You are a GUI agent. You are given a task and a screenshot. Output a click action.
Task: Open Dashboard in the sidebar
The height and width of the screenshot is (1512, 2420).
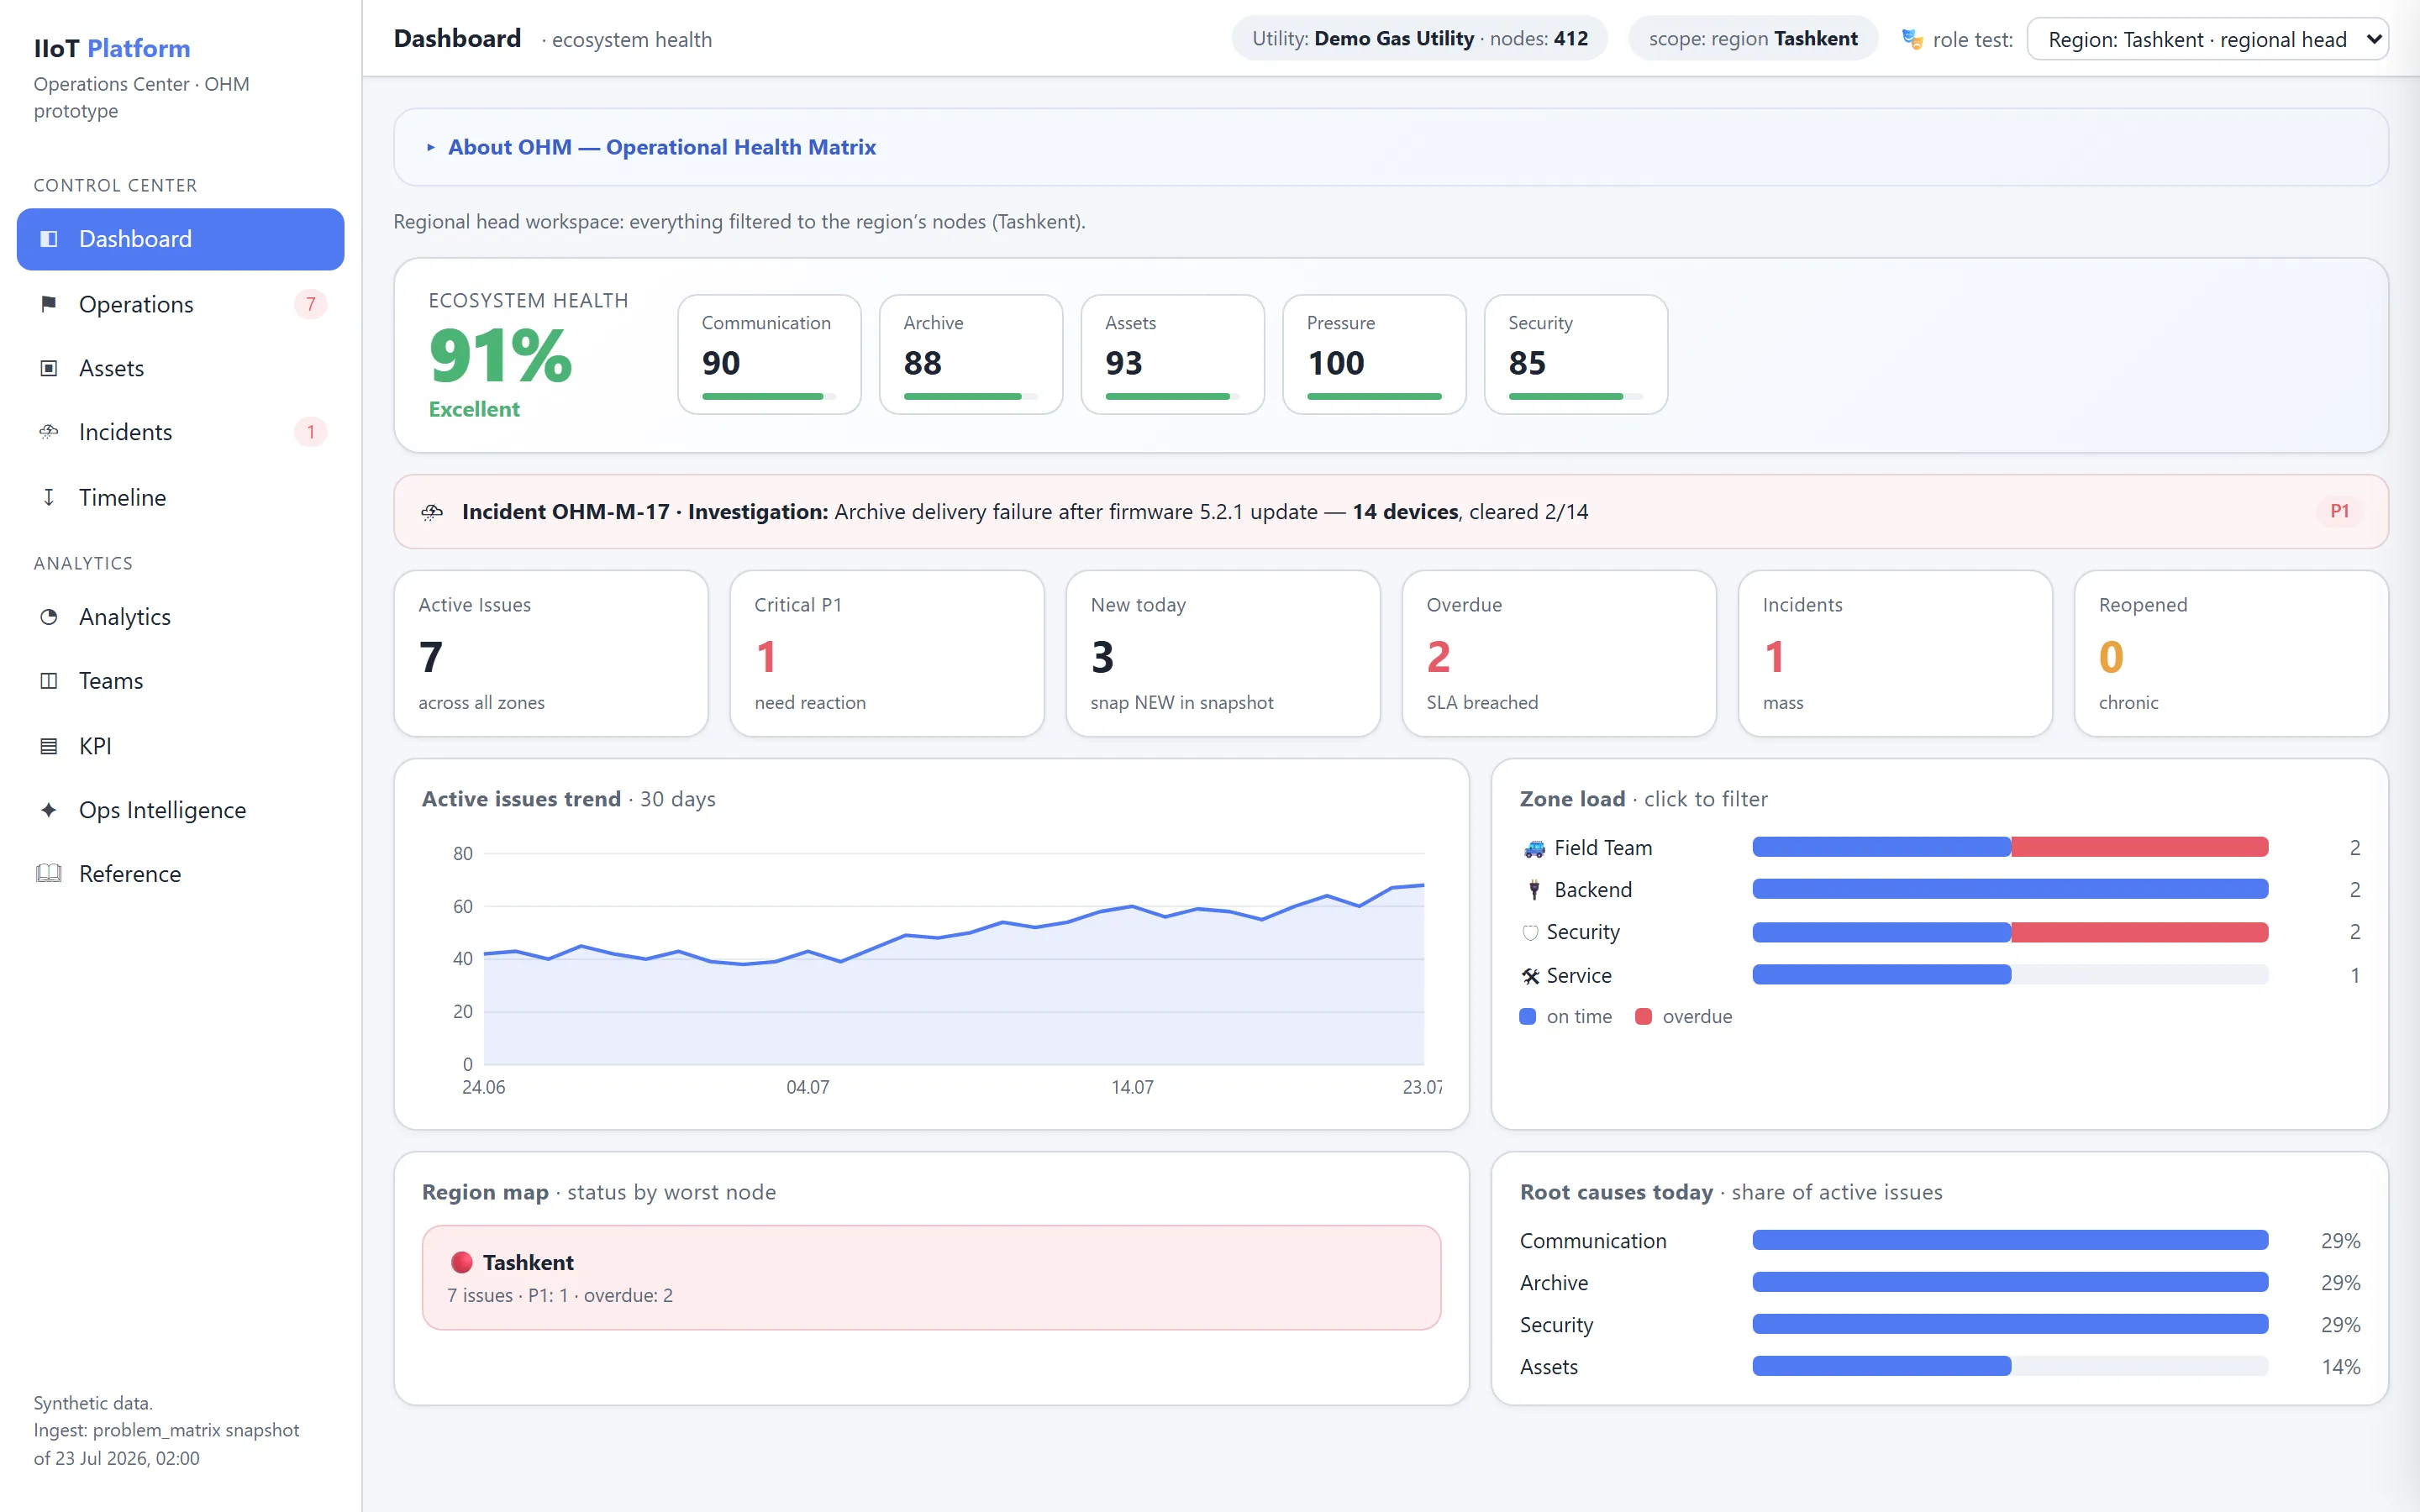180,239
